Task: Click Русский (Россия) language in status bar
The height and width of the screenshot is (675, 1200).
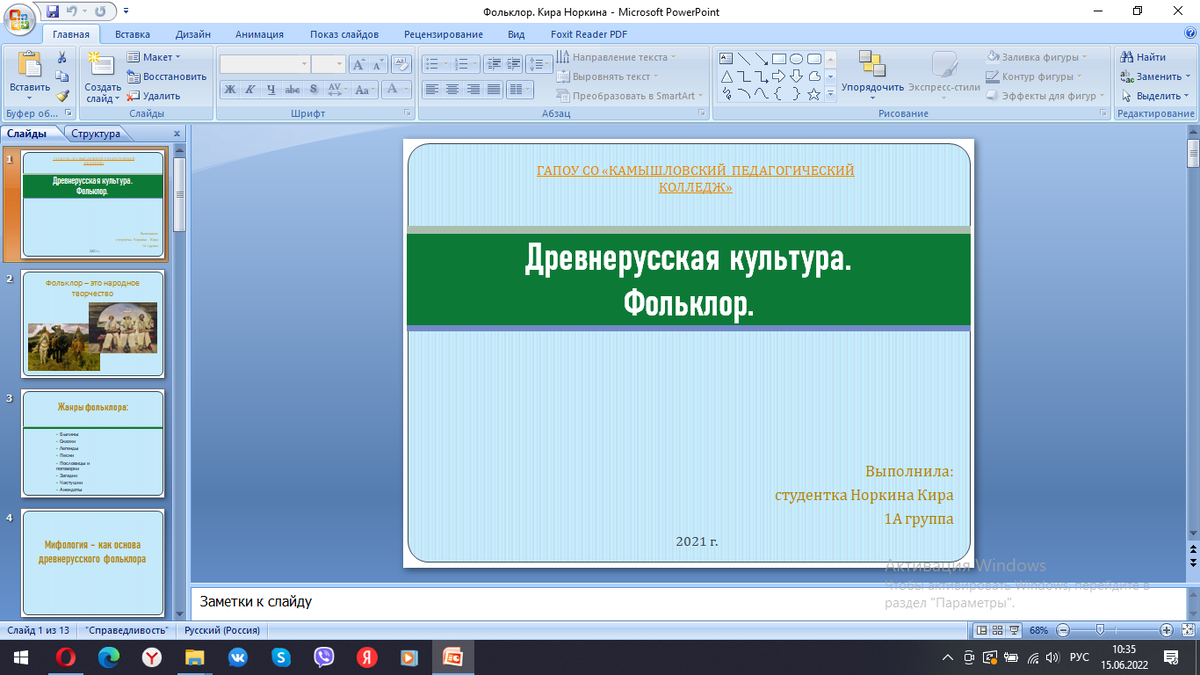Action: click(222, 631)
